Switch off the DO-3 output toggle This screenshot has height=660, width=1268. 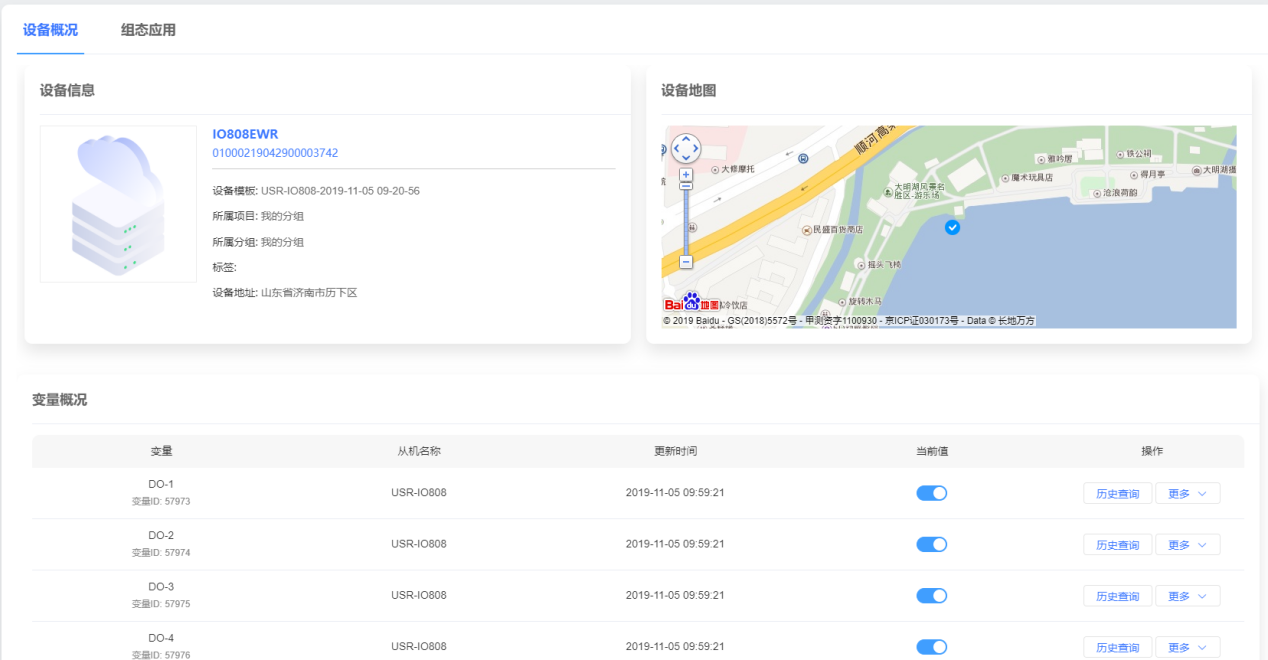931,595
